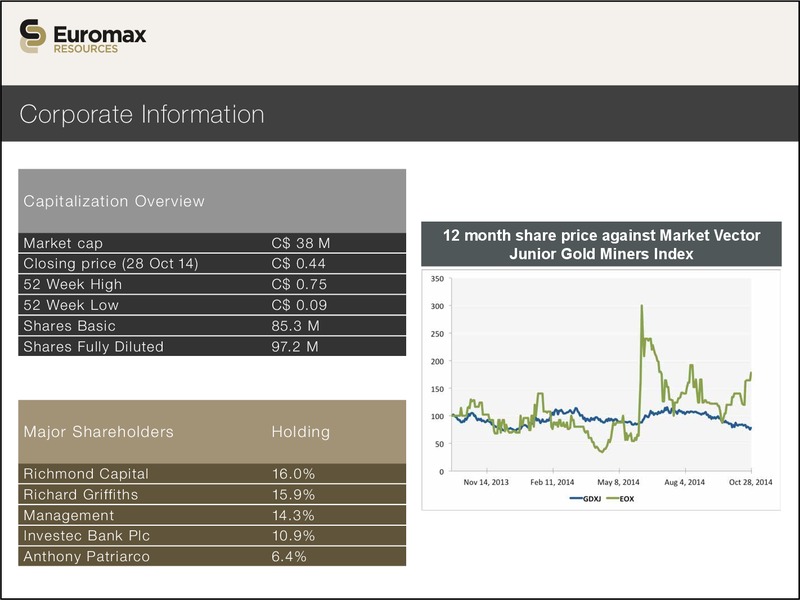Viewport: 800px width, 600px height.
Task: Click the GDXJ legend entry
Action: (x=585, y=499)
